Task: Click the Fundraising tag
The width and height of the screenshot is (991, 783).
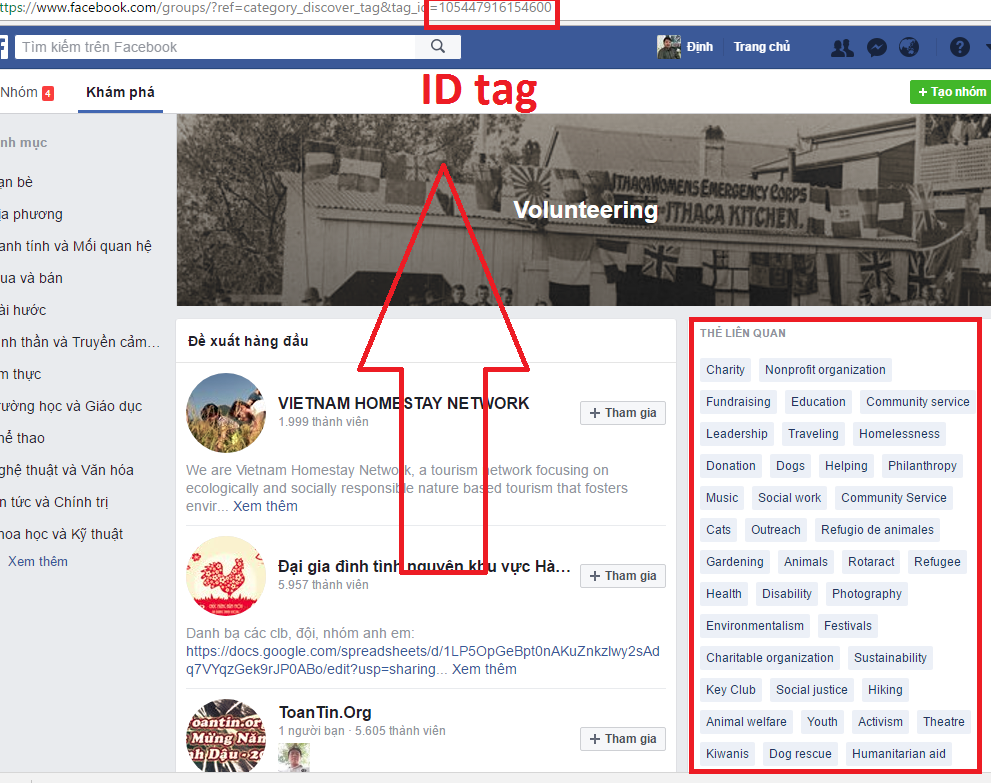Action: coord(738,402)
